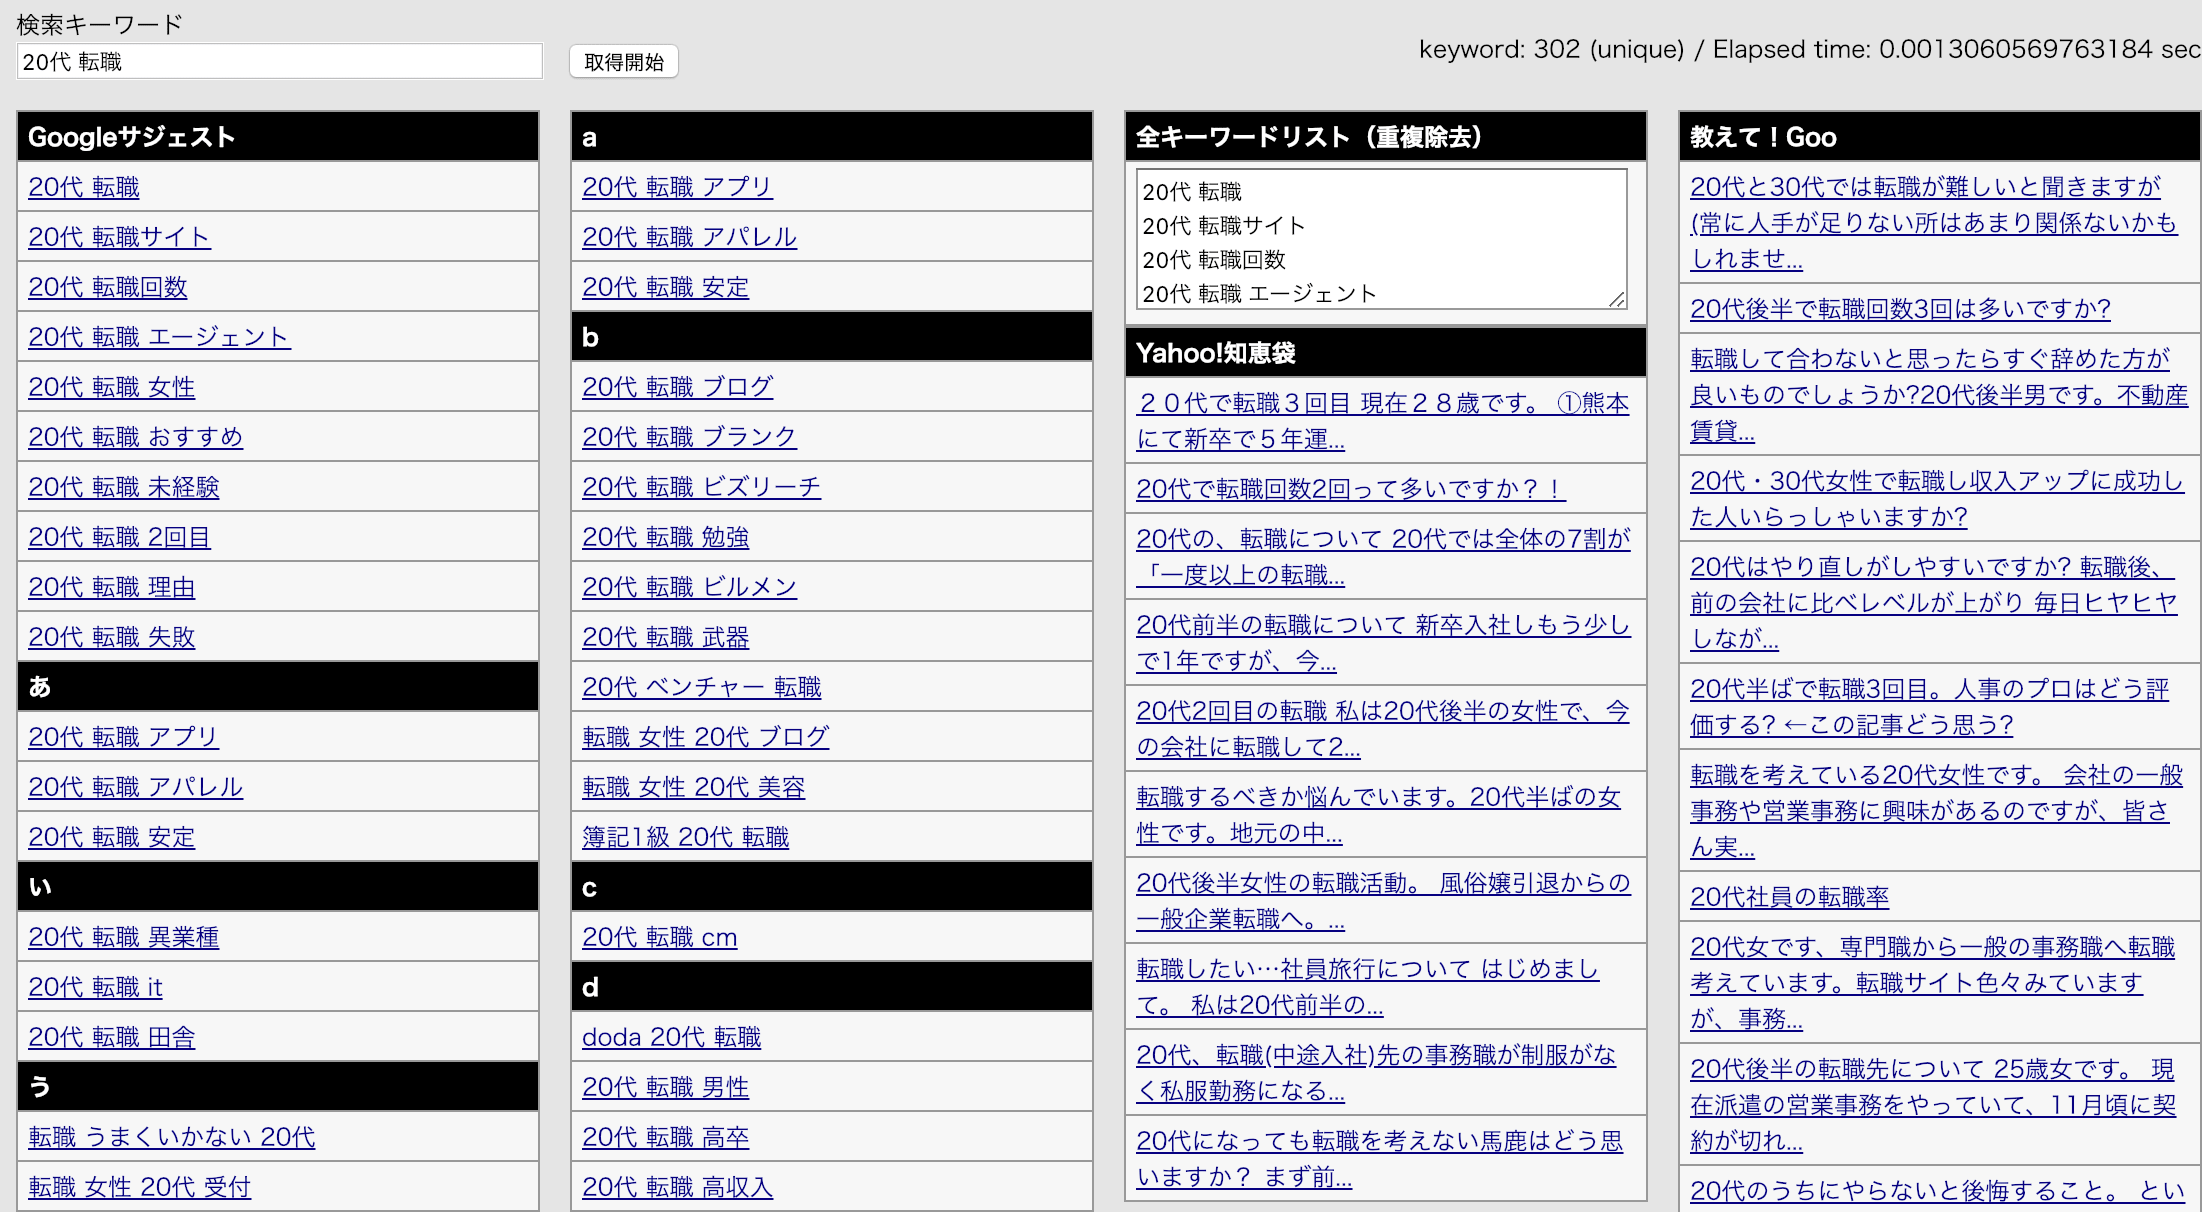The image size is (2202, 1212).
Task: Open 20代 転職 ビルメン link
Action: pyautogui.click(x=689, y=587)
